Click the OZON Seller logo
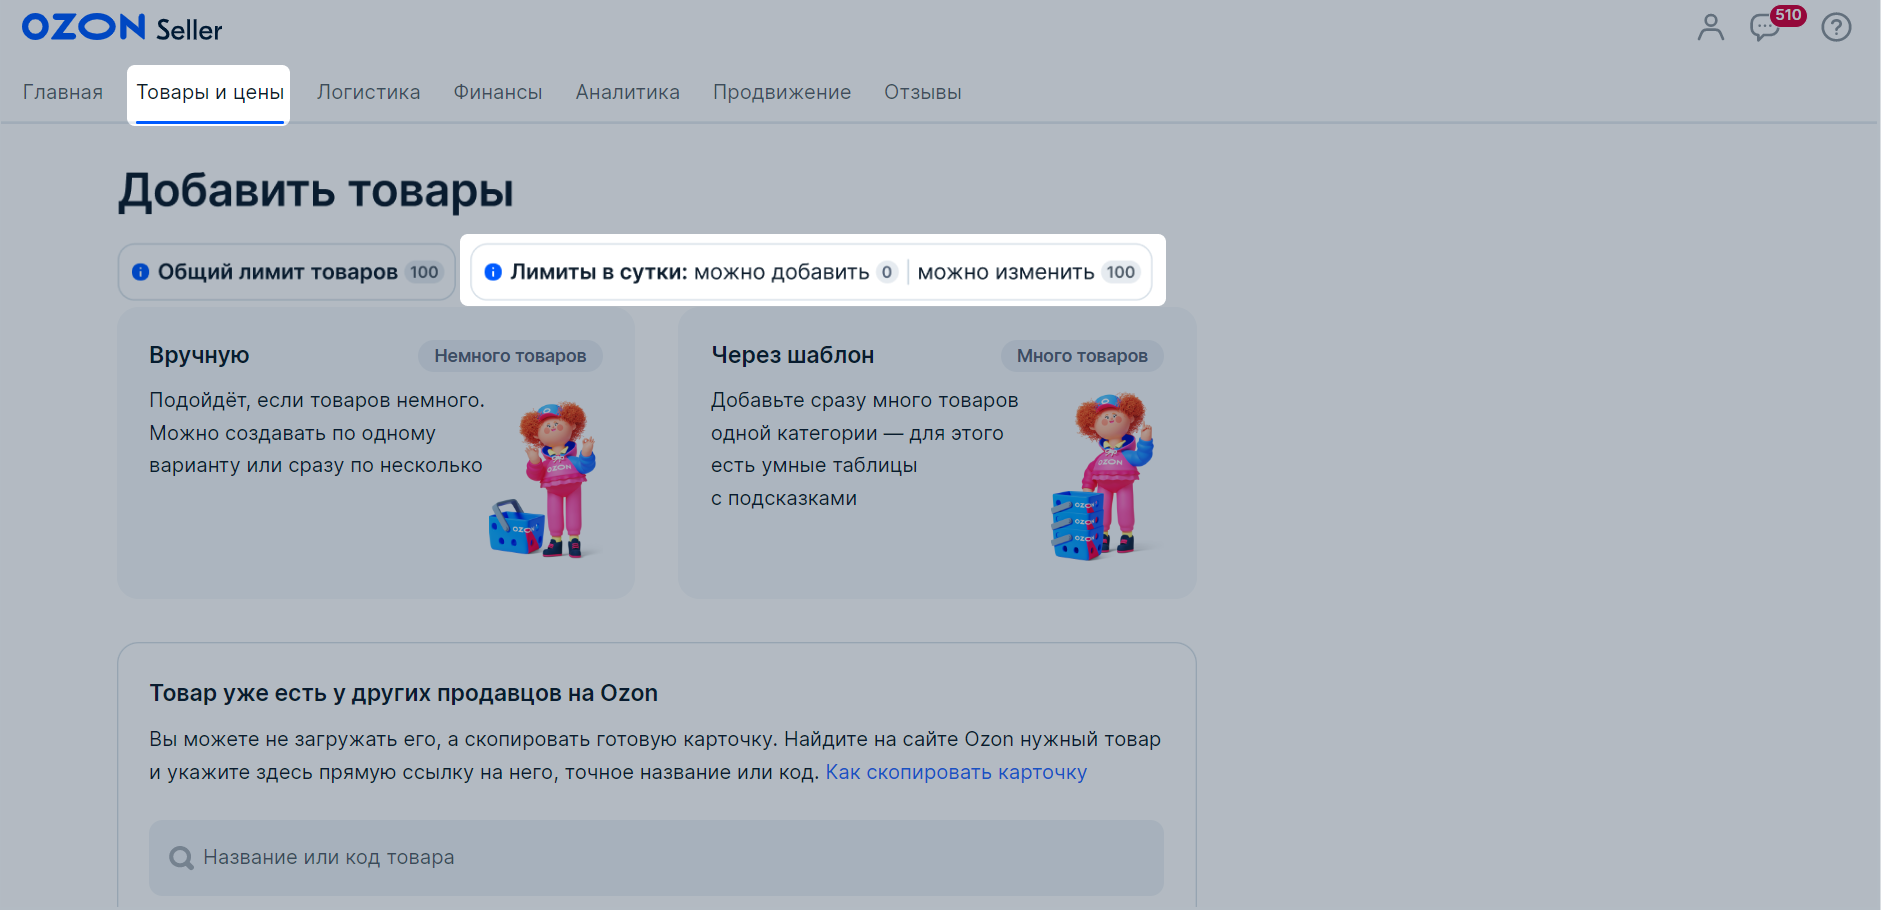Screen dimensions: 1881x910 coord(122,28)
